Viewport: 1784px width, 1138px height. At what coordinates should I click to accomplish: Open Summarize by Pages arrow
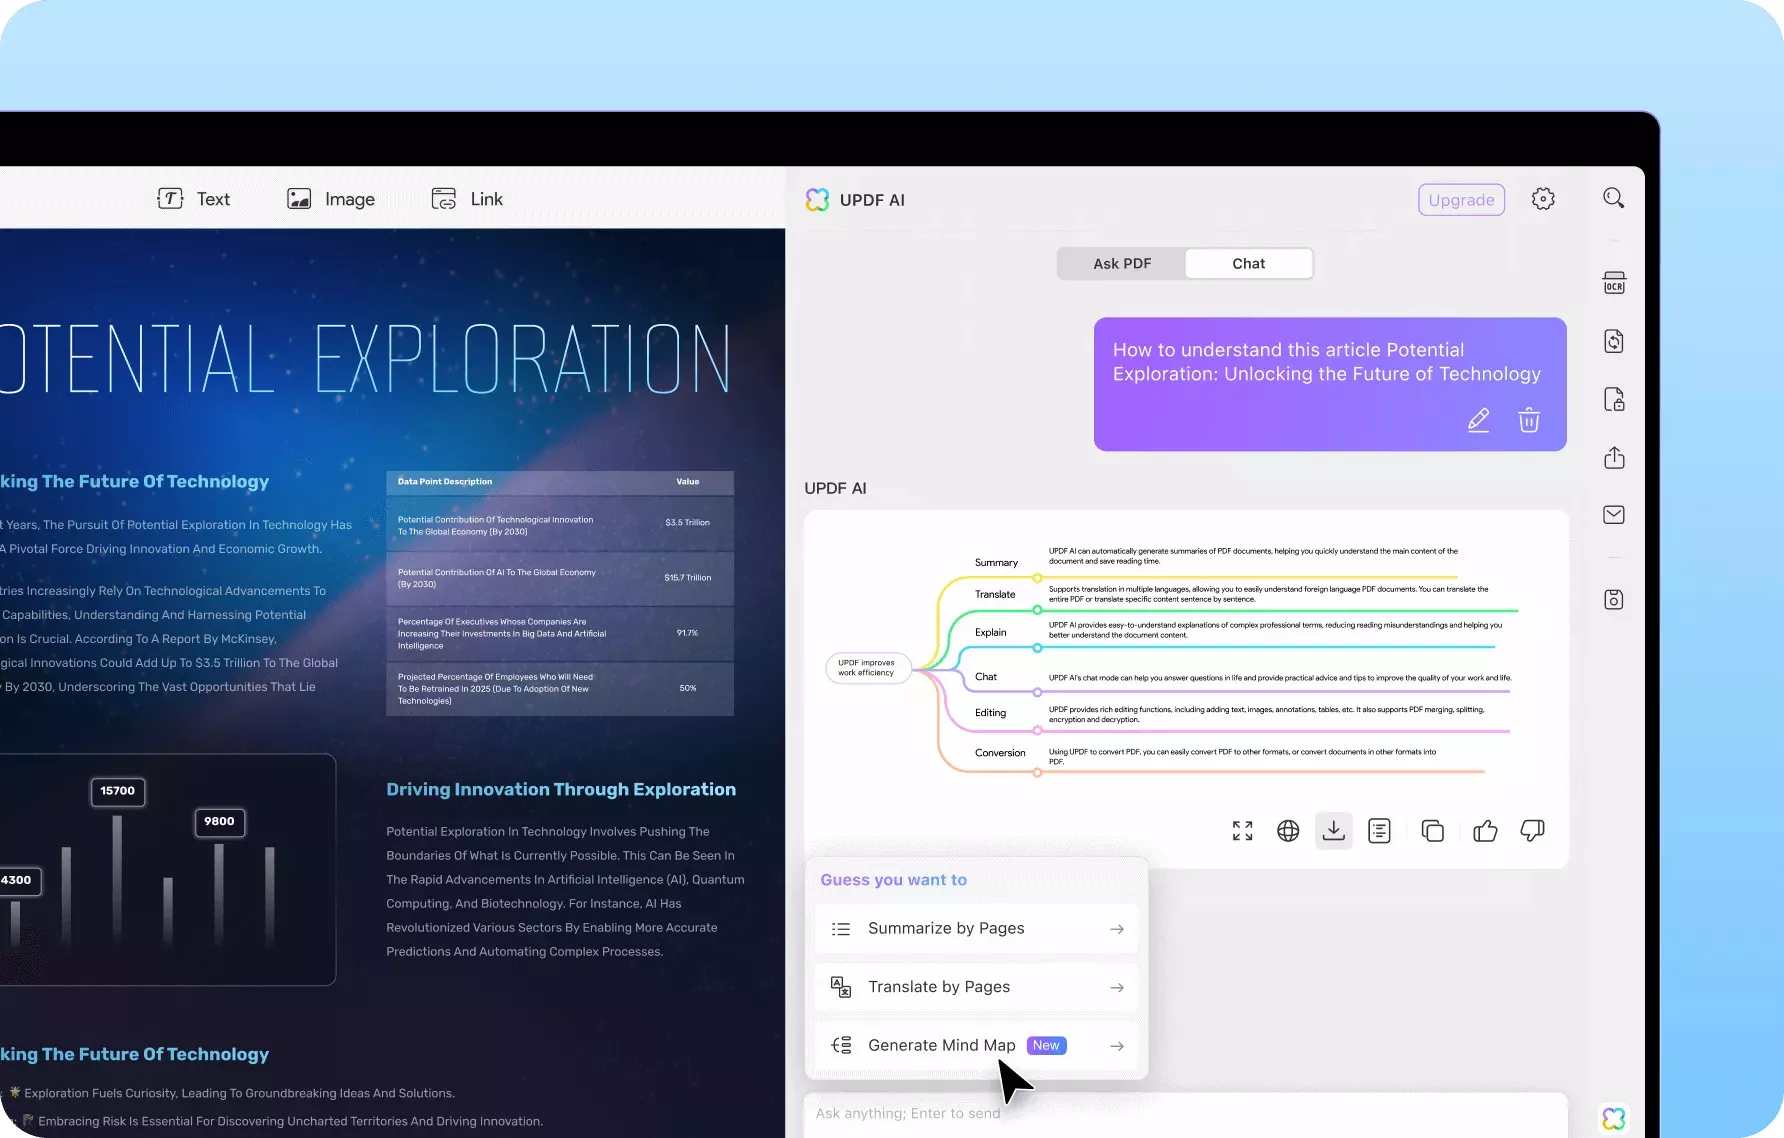[x=1117, y=929]
